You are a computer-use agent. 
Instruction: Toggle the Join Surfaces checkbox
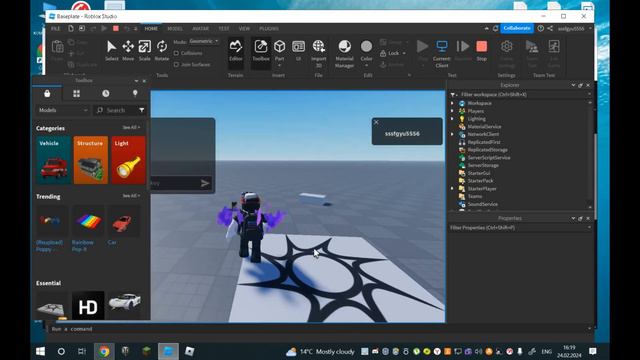pos(176,64)
